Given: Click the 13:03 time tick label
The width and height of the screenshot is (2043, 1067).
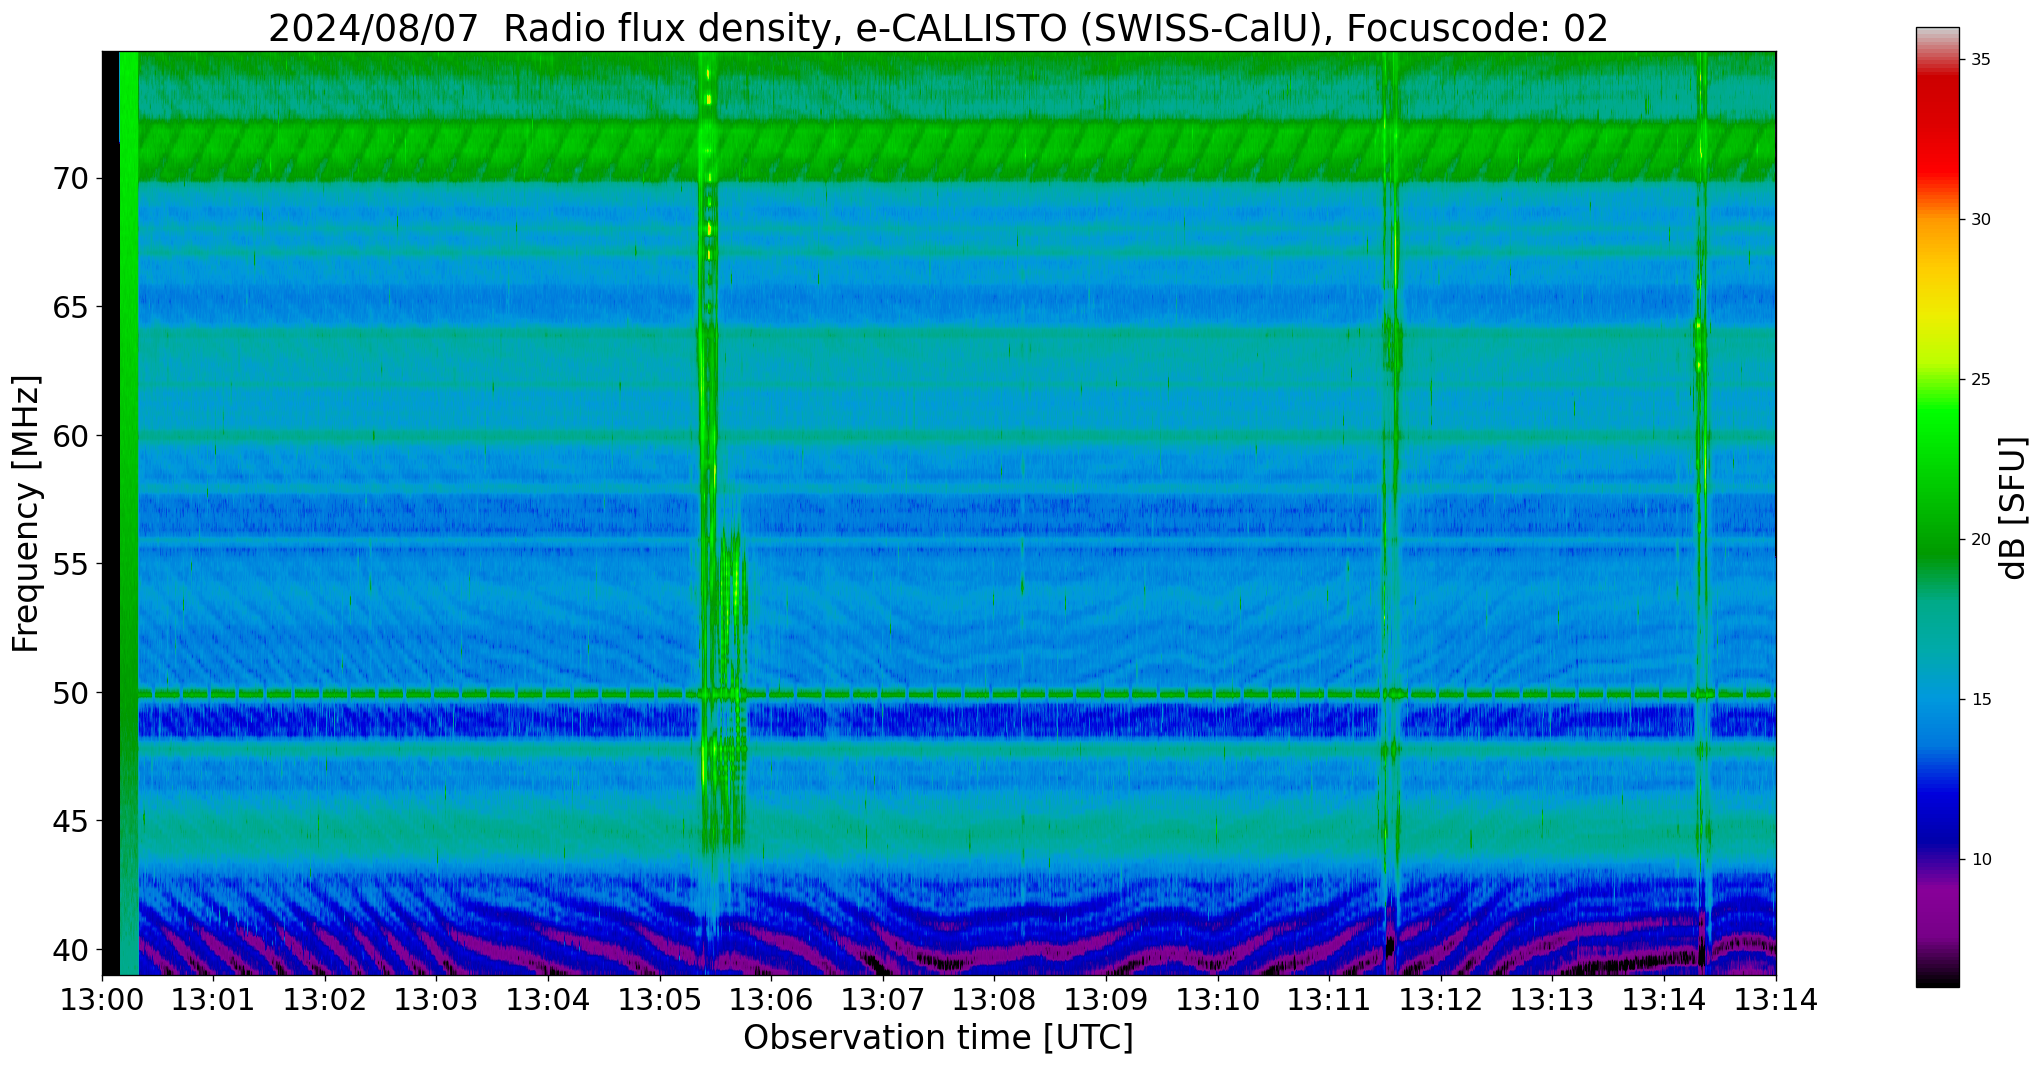Looking at the screenshot, I should coord(437,1000).
